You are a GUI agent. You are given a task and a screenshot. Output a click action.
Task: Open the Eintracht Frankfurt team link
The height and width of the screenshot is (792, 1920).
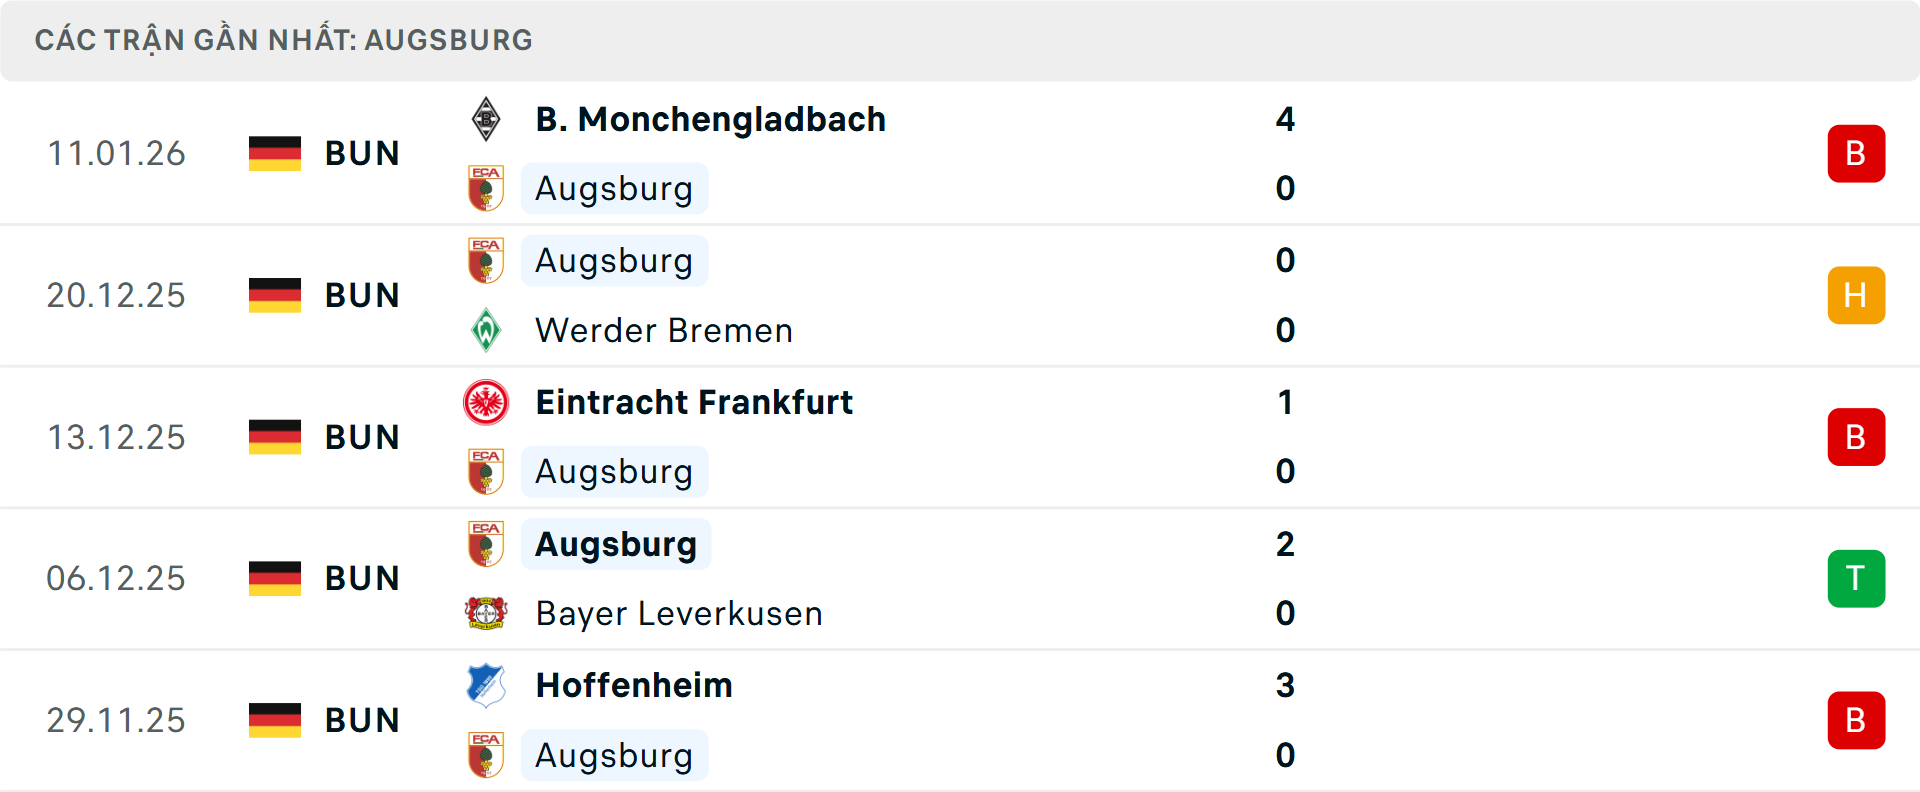[x=694, y=402]
